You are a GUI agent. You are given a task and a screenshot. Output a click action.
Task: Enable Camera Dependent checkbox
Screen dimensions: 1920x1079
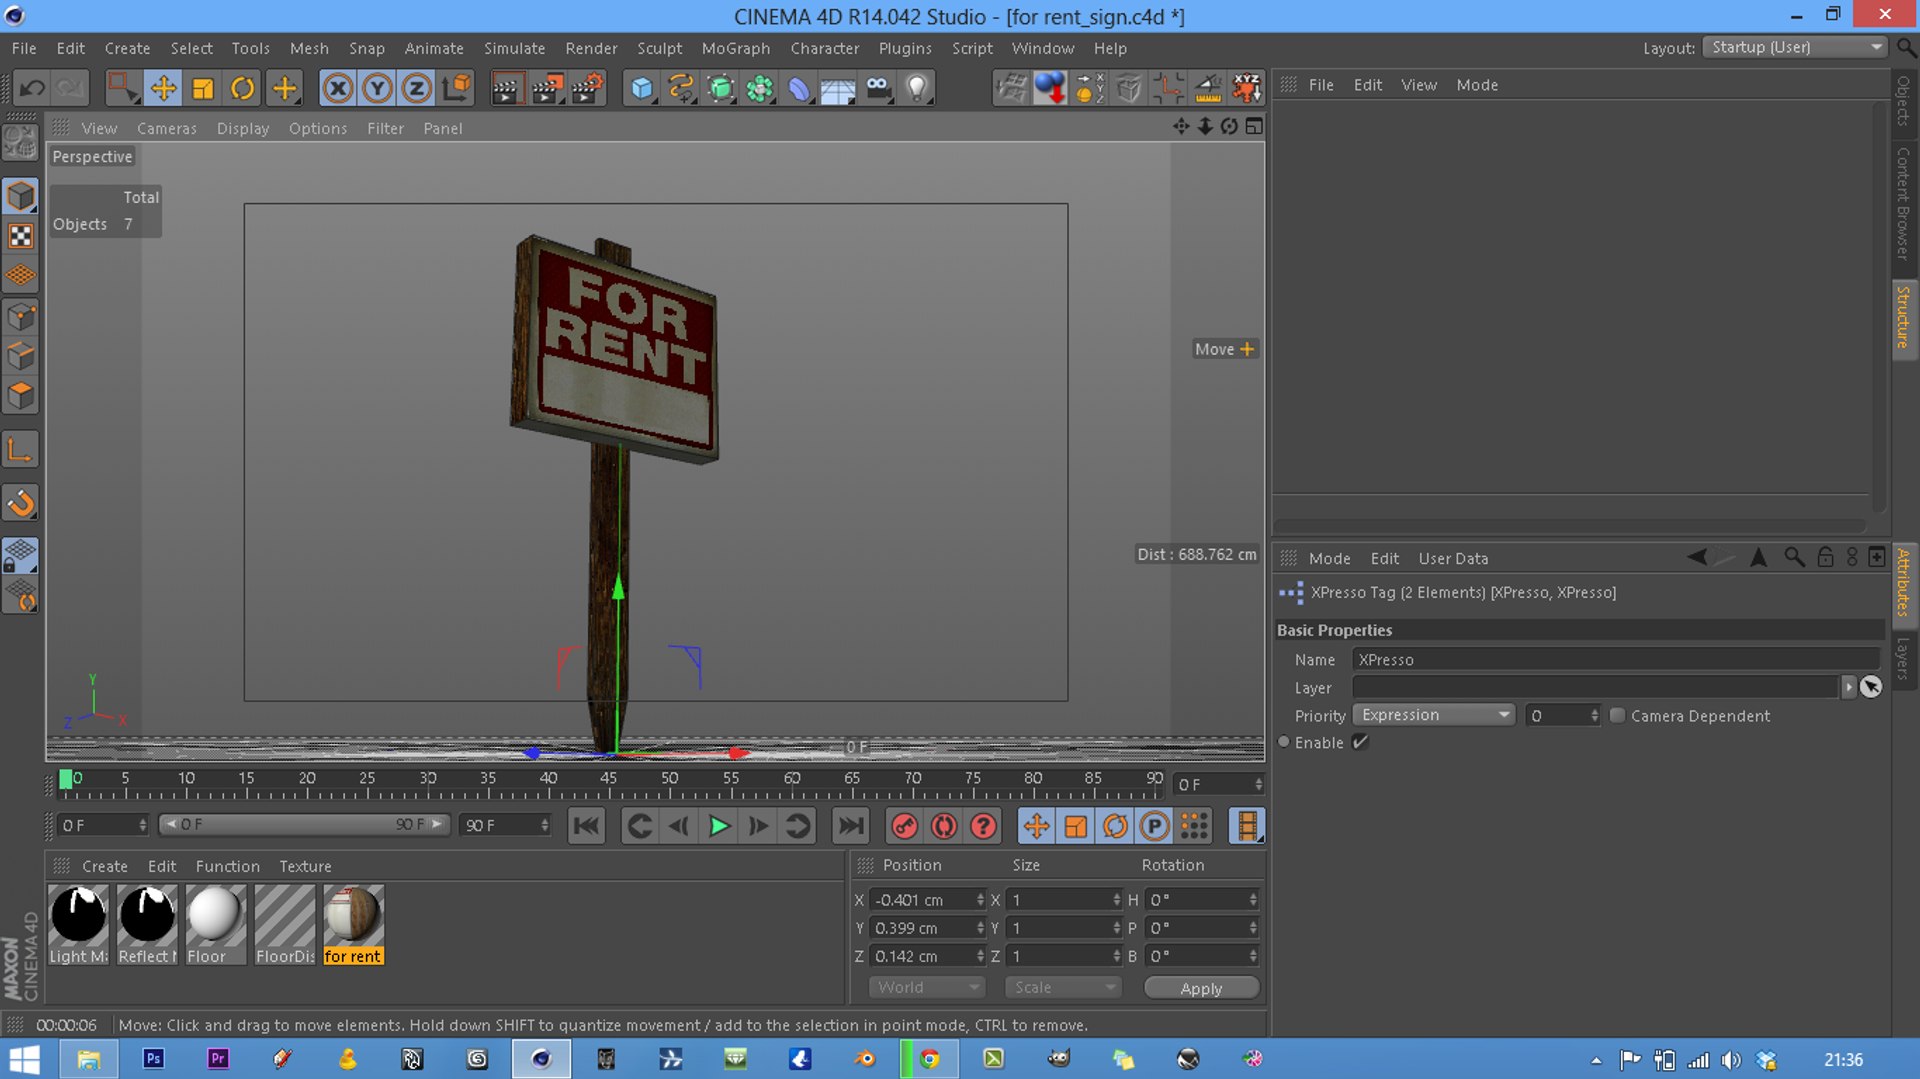pyautogui.click(x=1617, y=715)
